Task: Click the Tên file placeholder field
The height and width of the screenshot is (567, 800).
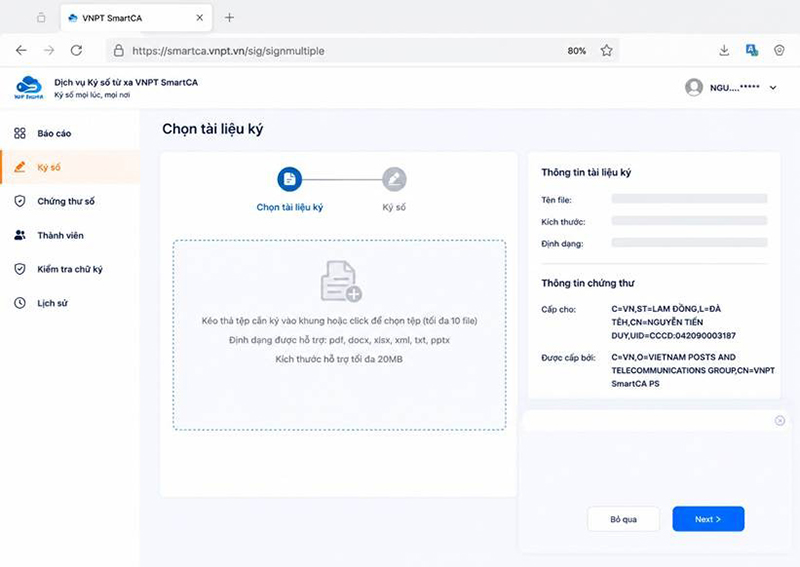Action: coord(689,199)
